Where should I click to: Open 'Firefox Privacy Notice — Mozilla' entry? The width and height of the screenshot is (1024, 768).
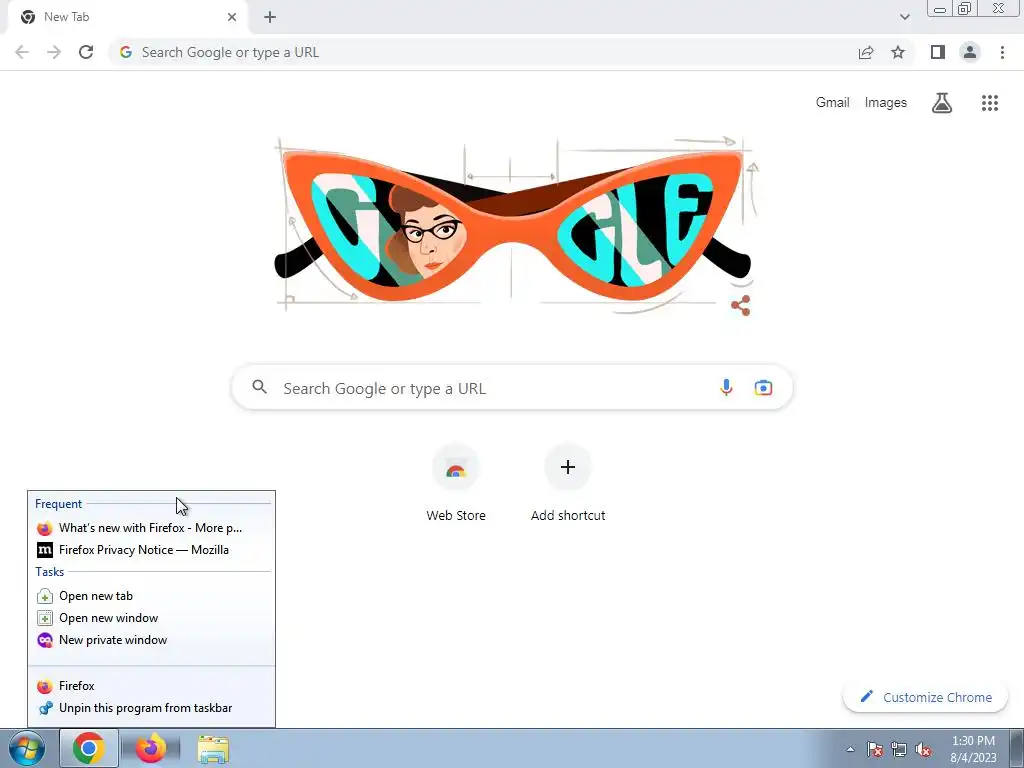point(152,550)
